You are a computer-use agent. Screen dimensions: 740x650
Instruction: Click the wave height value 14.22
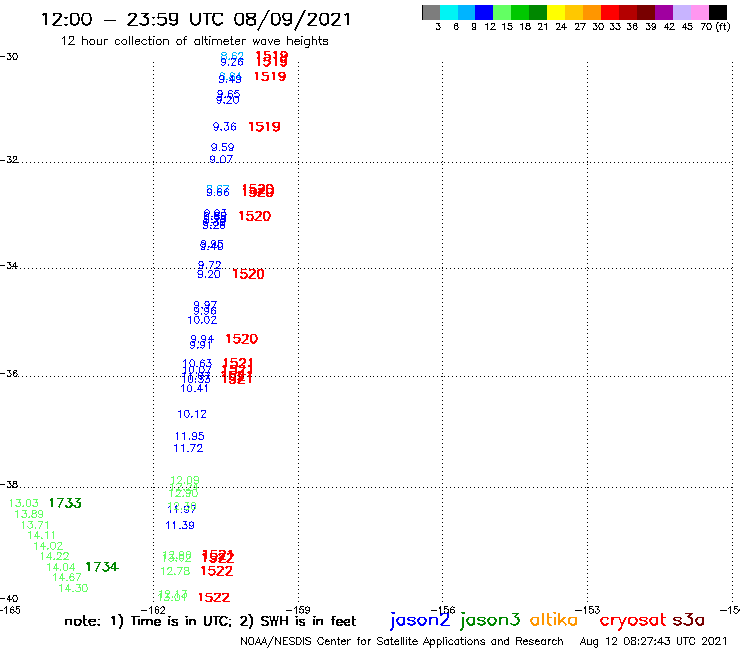point(55,556)
